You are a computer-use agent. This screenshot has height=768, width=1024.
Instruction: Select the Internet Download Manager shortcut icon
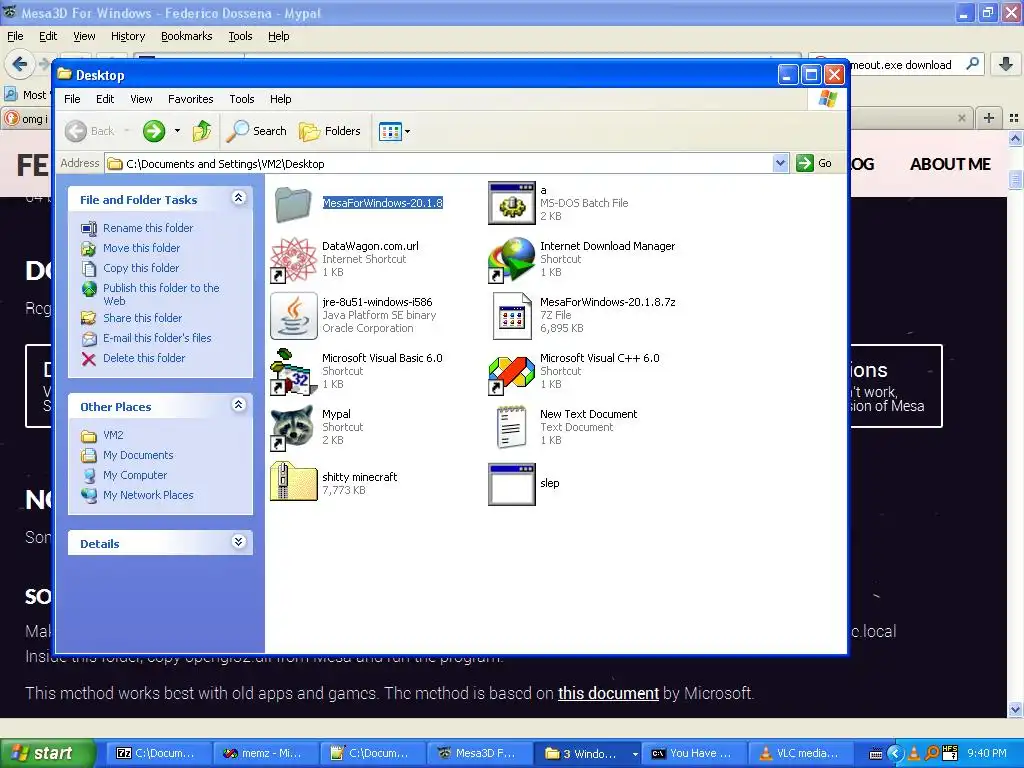click(512, 259)
